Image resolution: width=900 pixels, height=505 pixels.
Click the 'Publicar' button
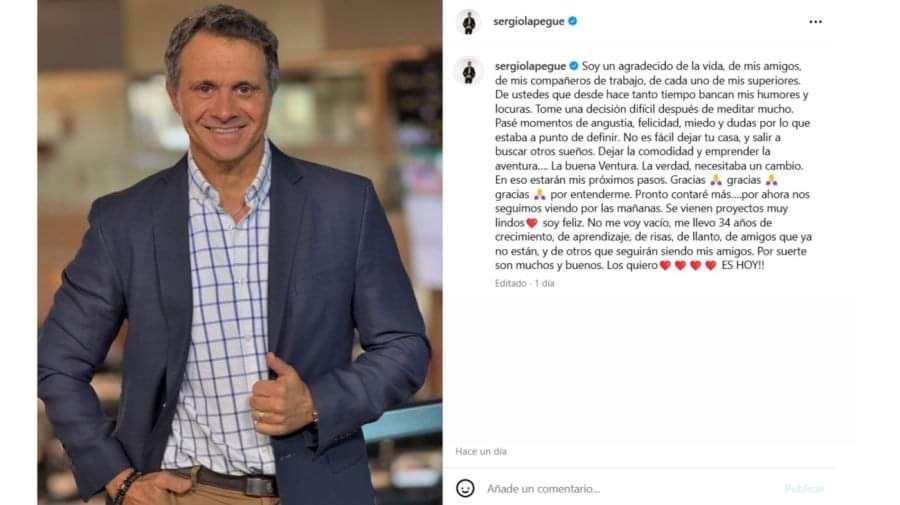coord(804,489)
